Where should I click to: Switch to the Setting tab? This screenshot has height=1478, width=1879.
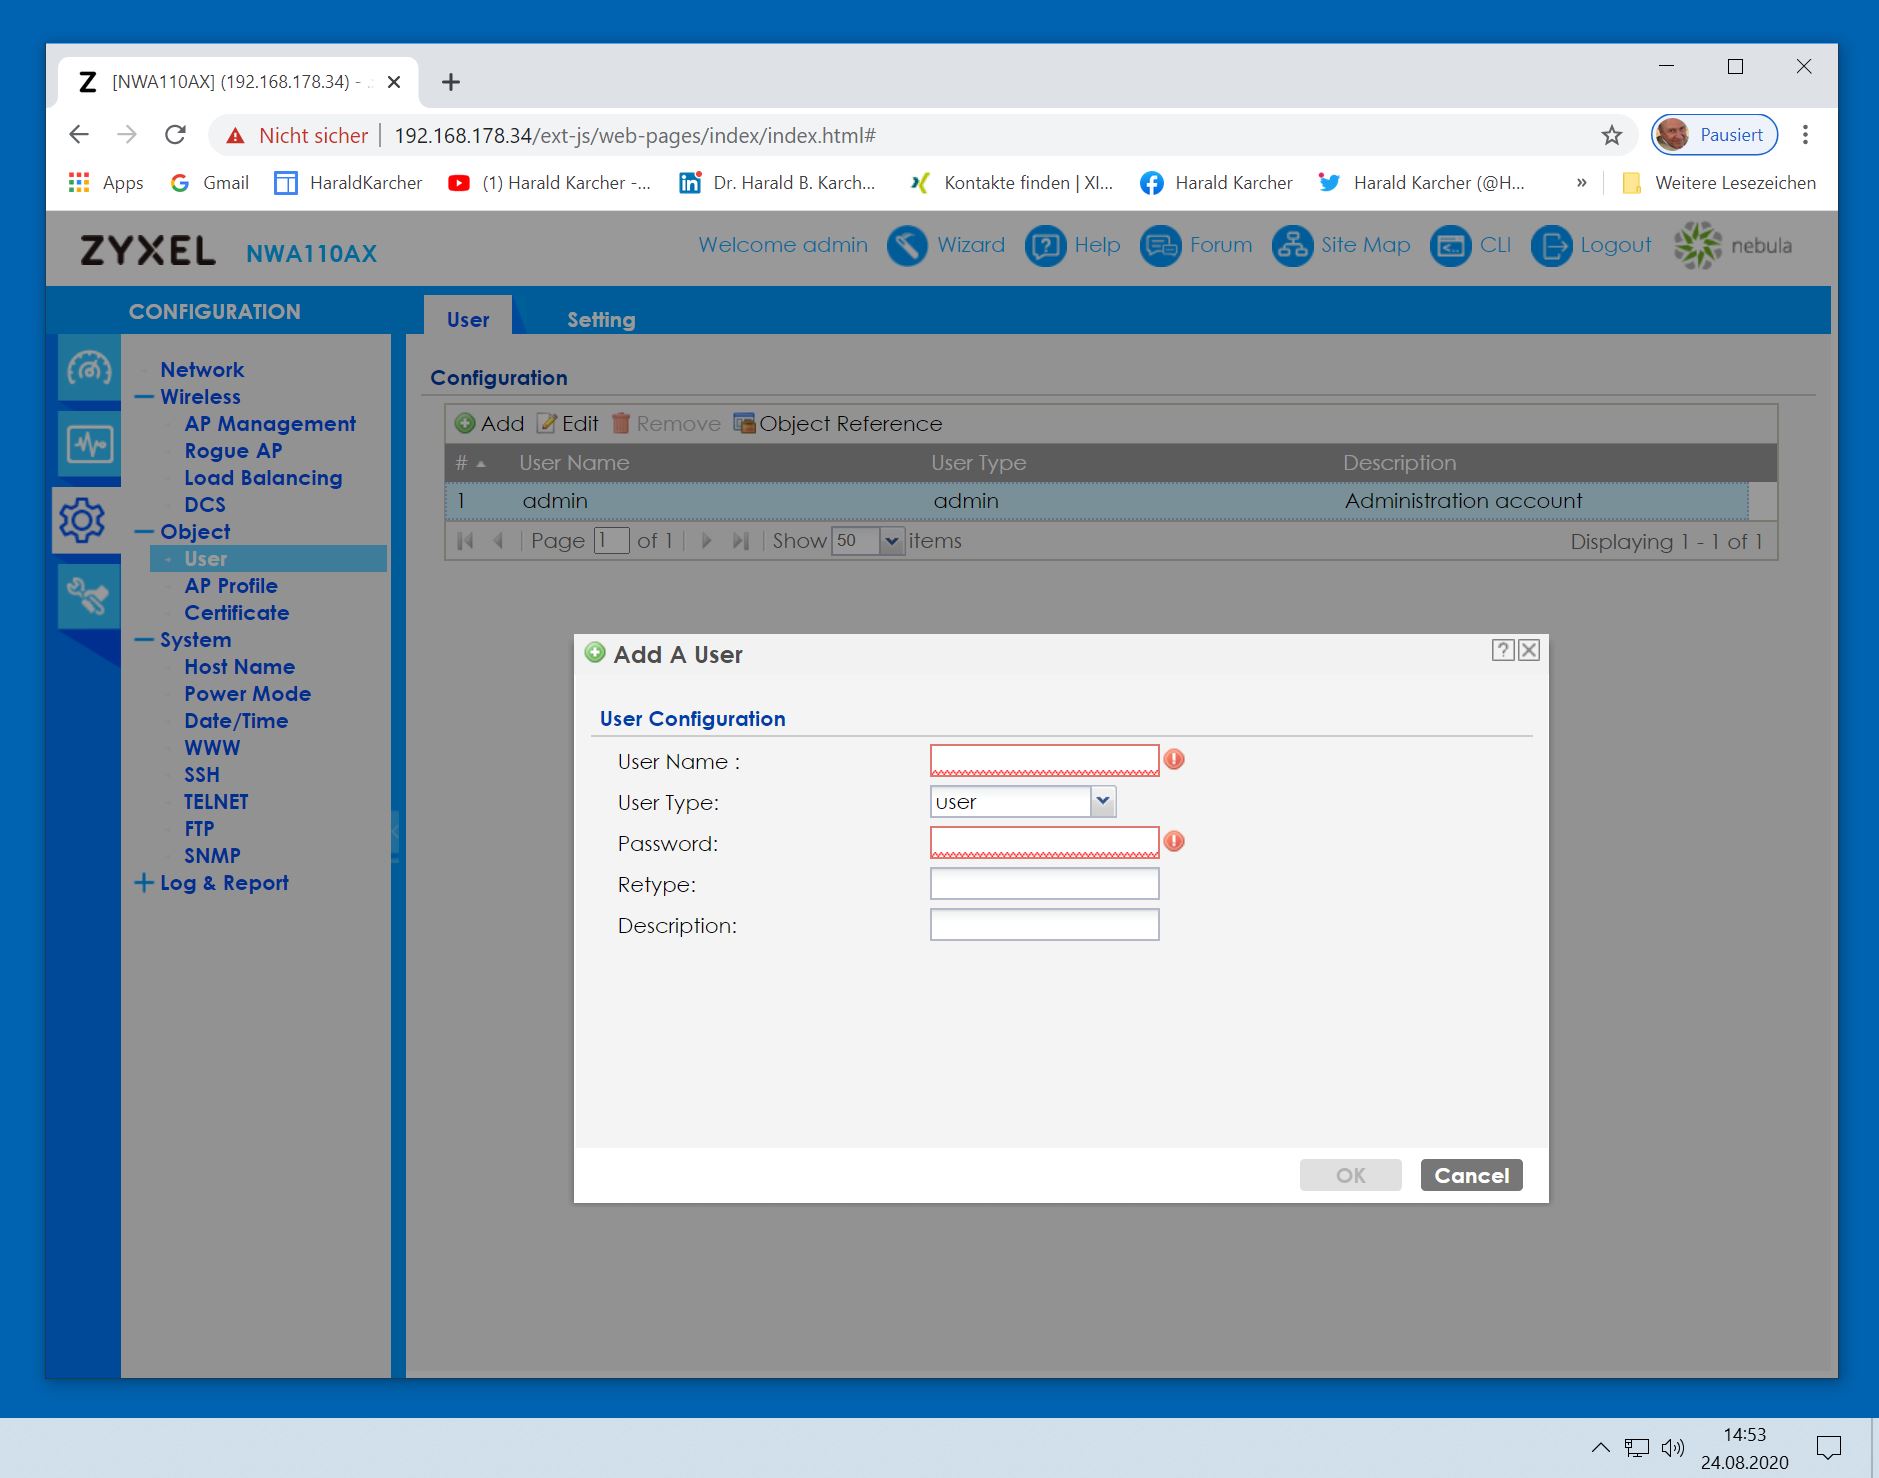(600, 320)
